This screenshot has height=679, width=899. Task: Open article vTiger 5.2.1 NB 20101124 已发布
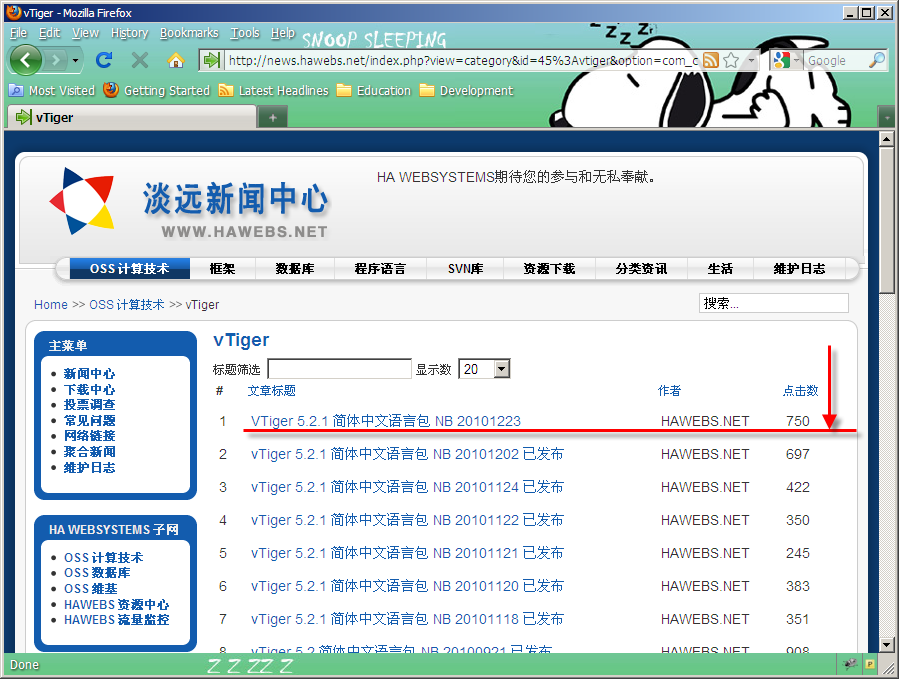(407, 487)
